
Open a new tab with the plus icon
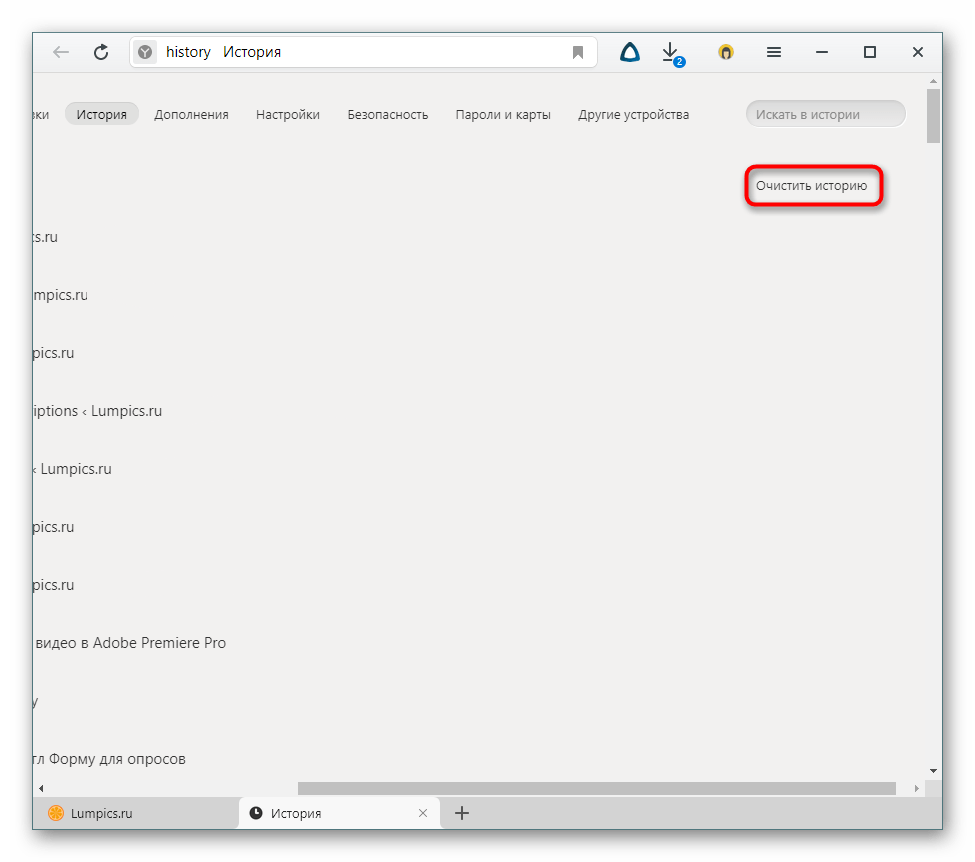(x=462, y=813)
